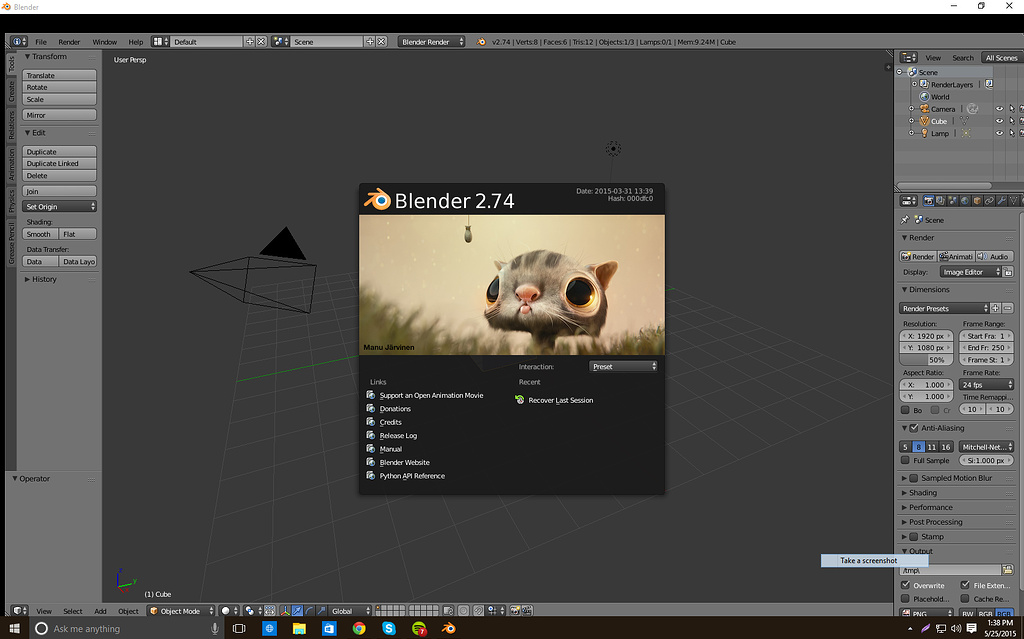This screenshot has width=1024, height=639.
Task: Uncheck the Overwrite checkbox
Action: point(905,585)
